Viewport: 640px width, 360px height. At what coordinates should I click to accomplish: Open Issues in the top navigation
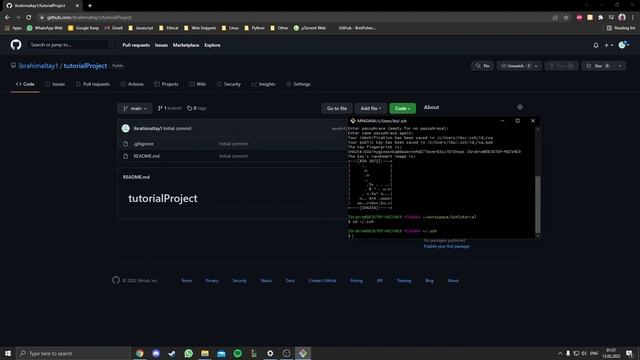pyautogui.click(x=161, y=45)
